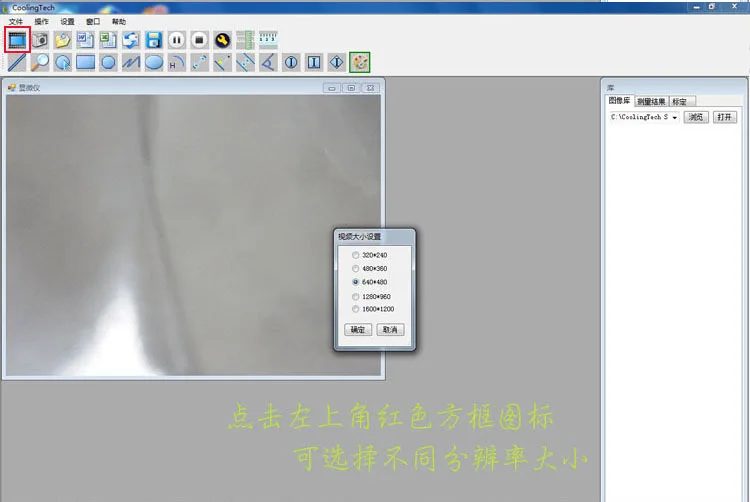This screenshot has height=502, width=750.
Task: Open the 操作 menu
Action: (x=42, y=22)
